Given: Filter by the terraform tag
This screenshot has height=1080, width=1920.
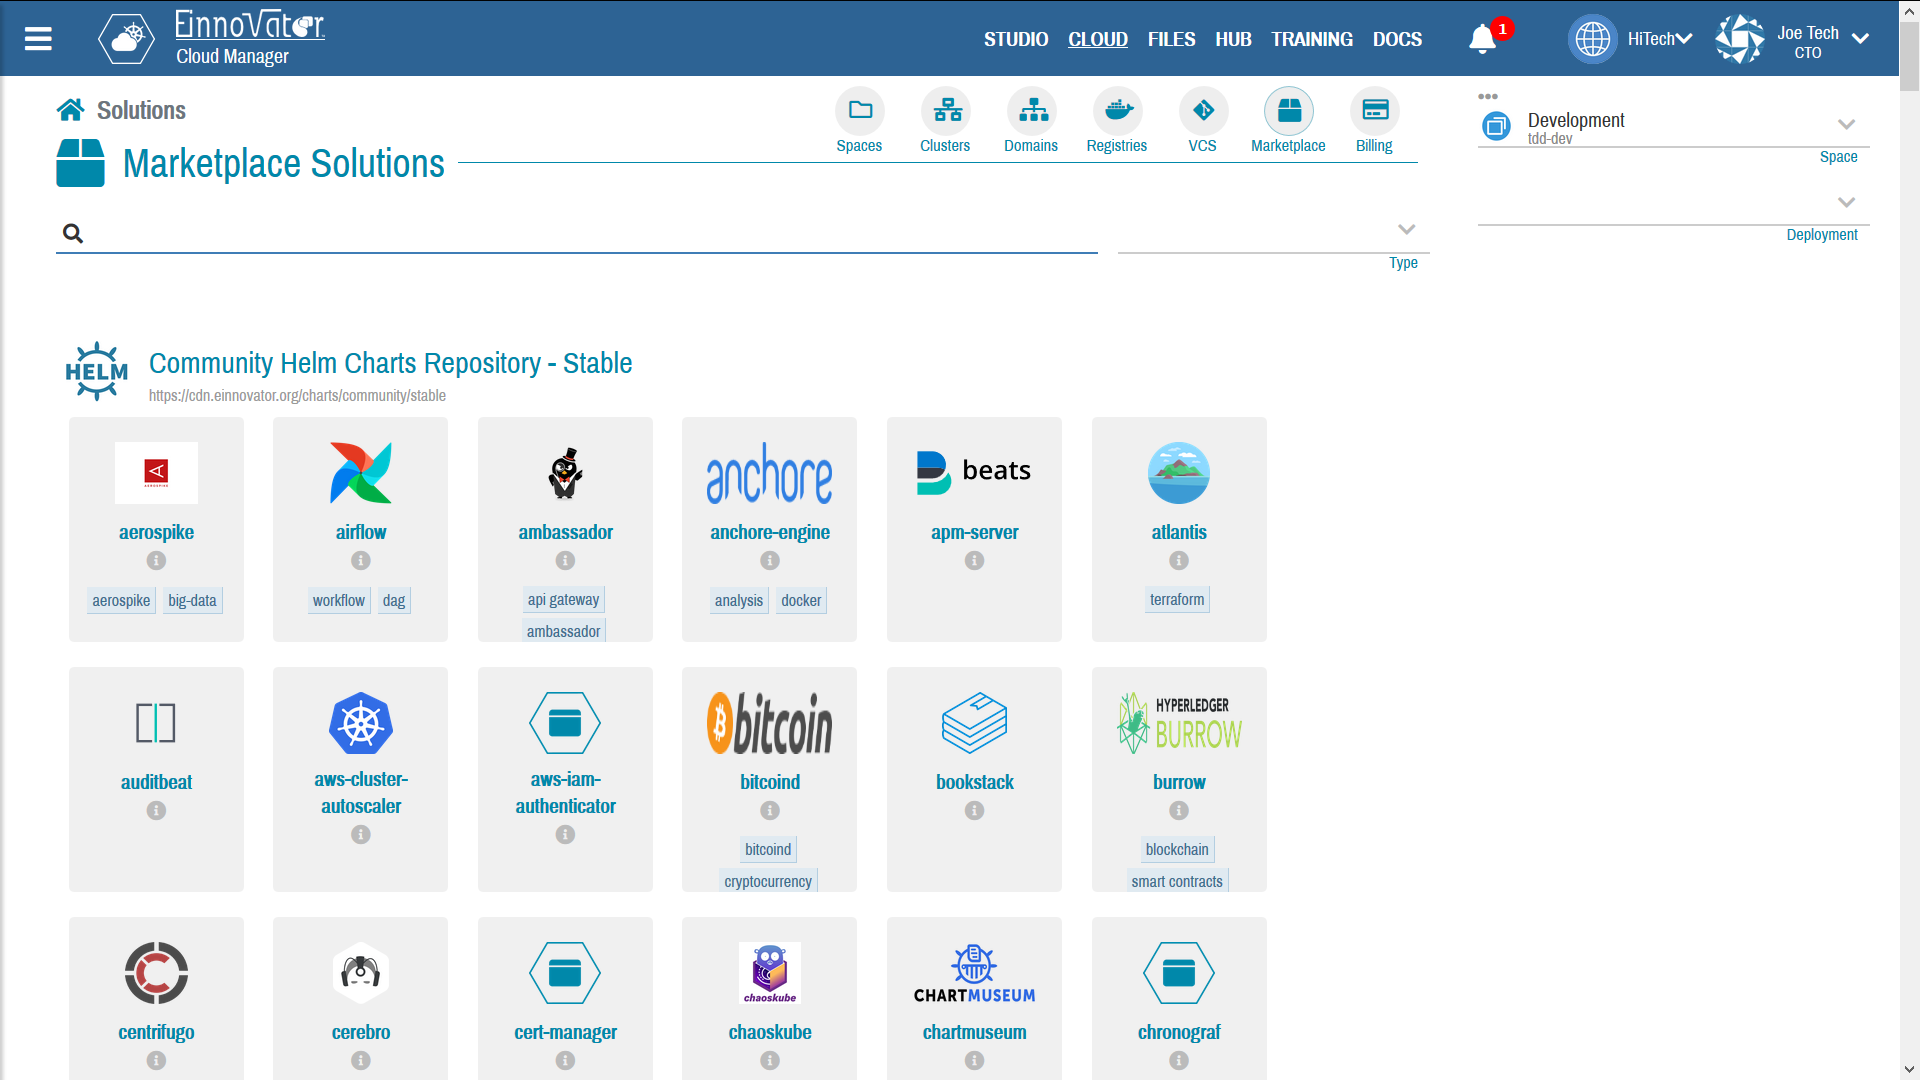Looking at the screenshot, I should point(1177,599).
